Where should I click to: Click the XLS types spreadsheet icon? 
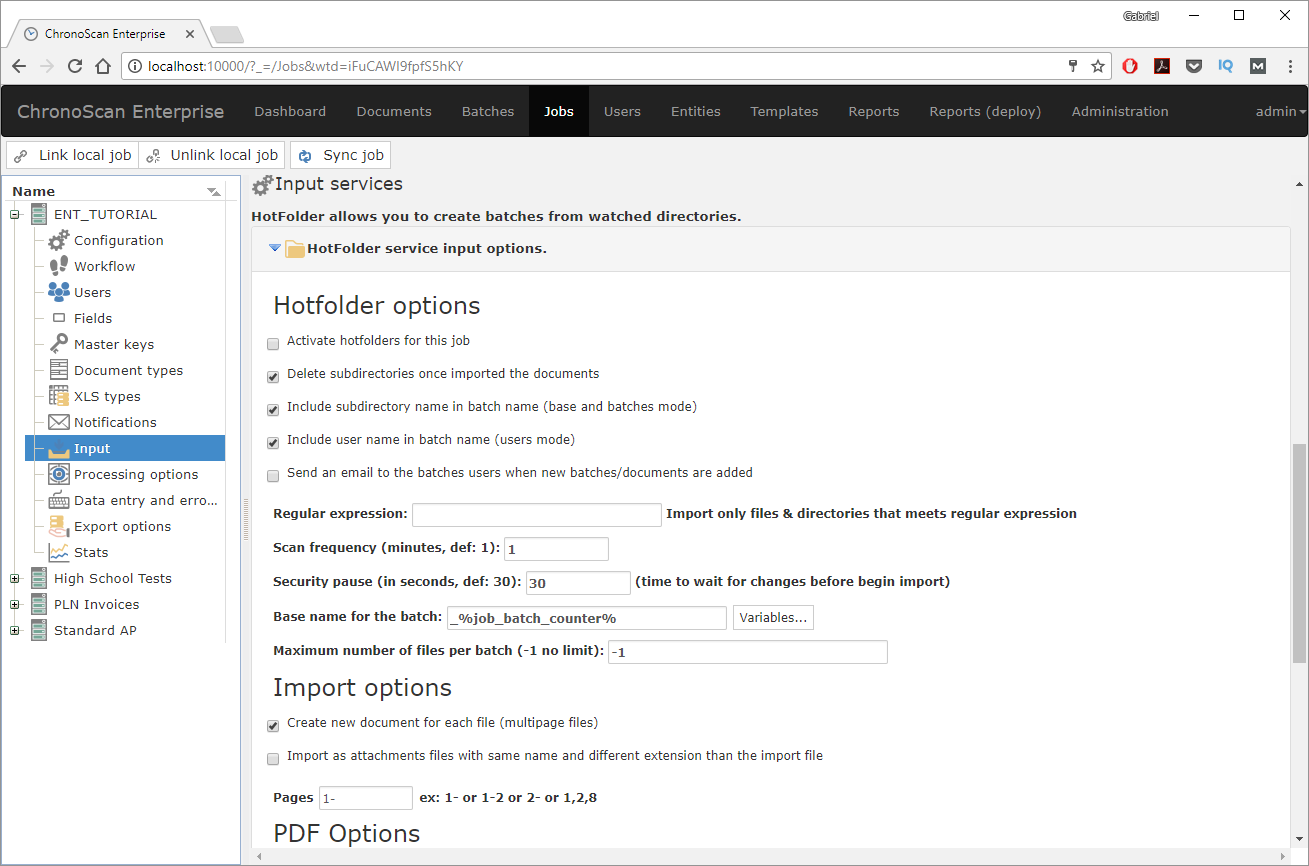(x=59, y=396)
